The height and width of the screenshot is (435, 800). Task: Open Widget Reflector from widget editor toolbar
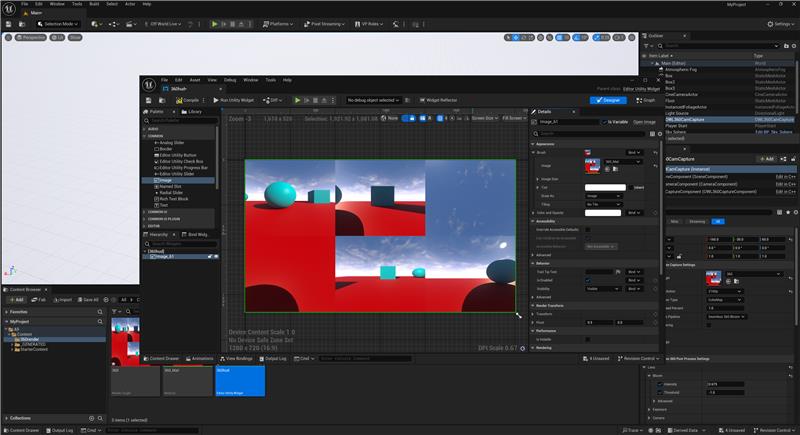pyautogui.click(x=438, y=100)
